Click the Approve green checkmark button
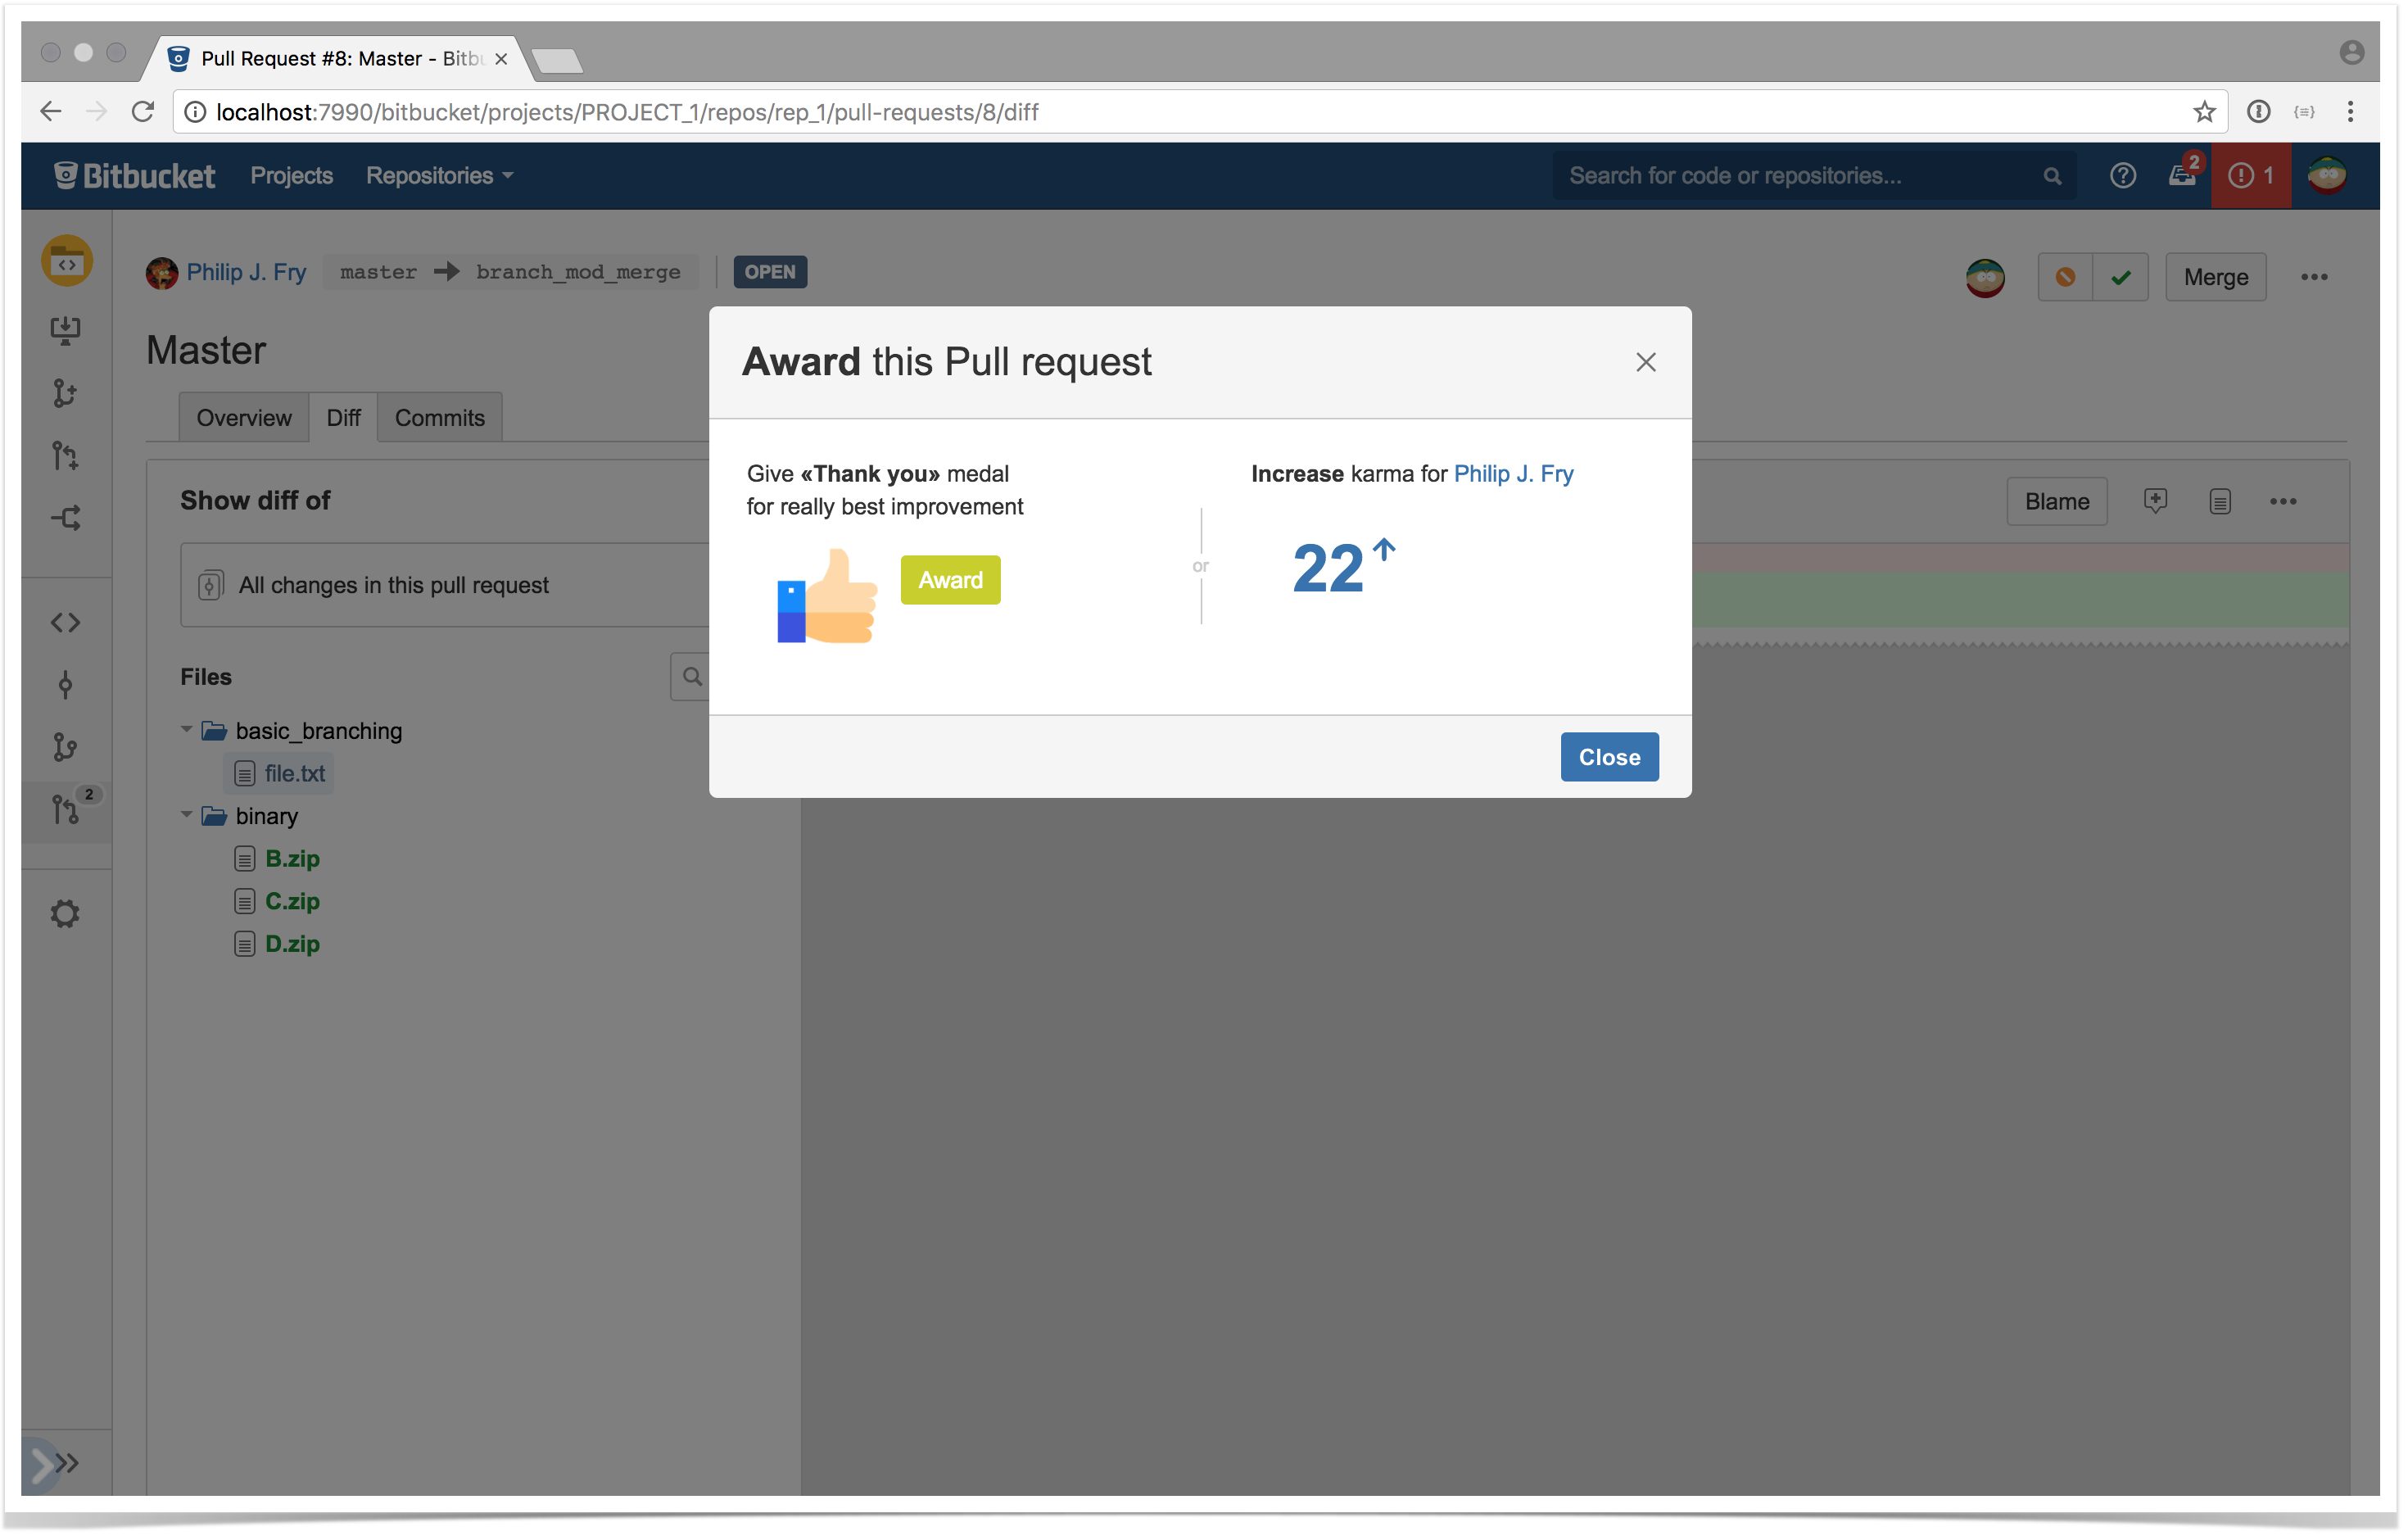 tap(2121, 277)
